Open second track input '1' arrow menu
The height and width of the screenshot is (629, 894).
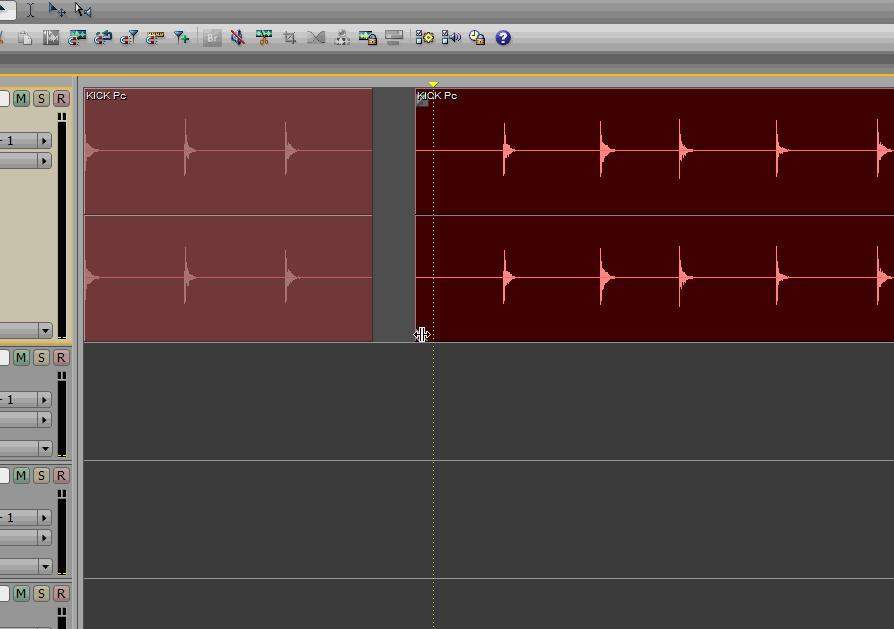tap(44, 400)
